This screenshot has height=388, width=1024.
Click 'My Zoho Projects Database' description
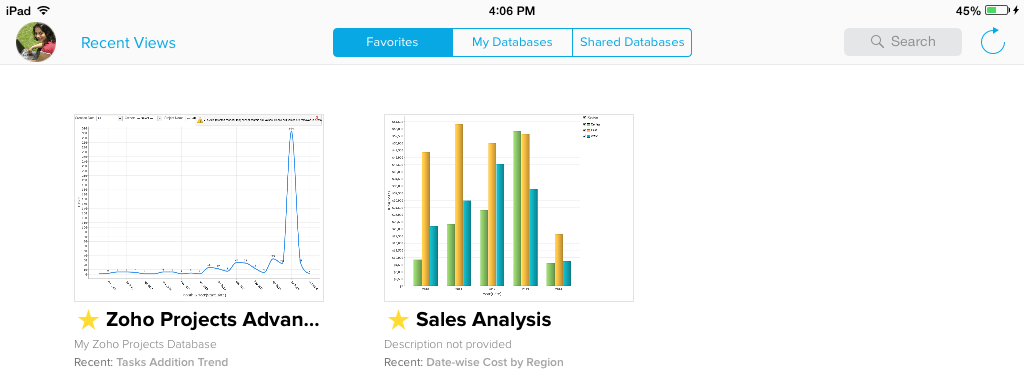click(x=145, y=344)
